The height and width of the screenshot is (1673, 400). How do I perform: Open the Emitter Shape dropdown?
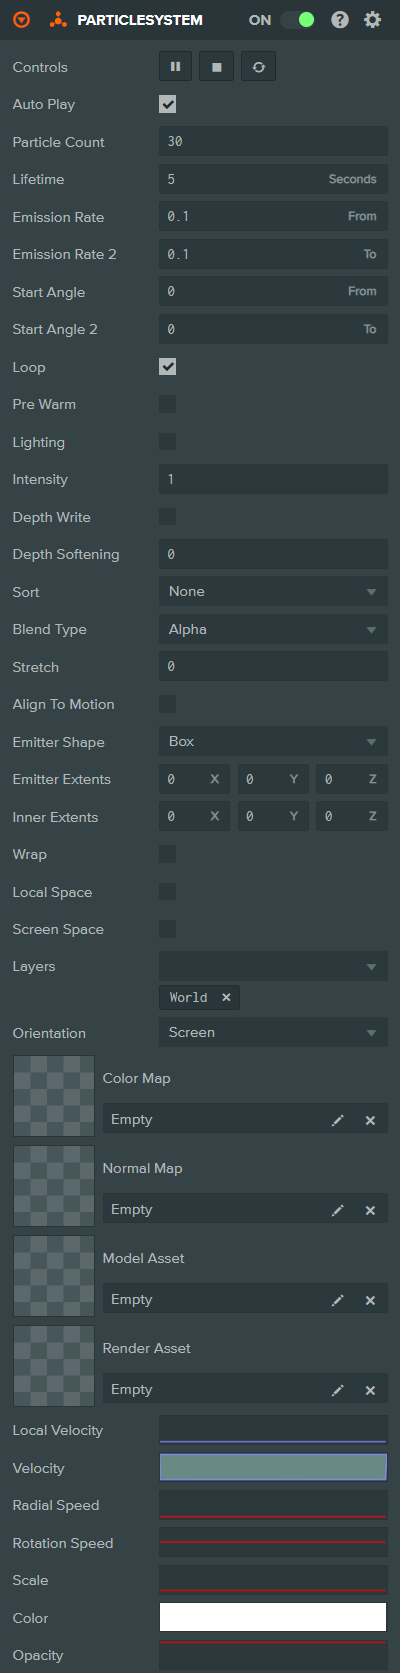[x=273, y=742]
